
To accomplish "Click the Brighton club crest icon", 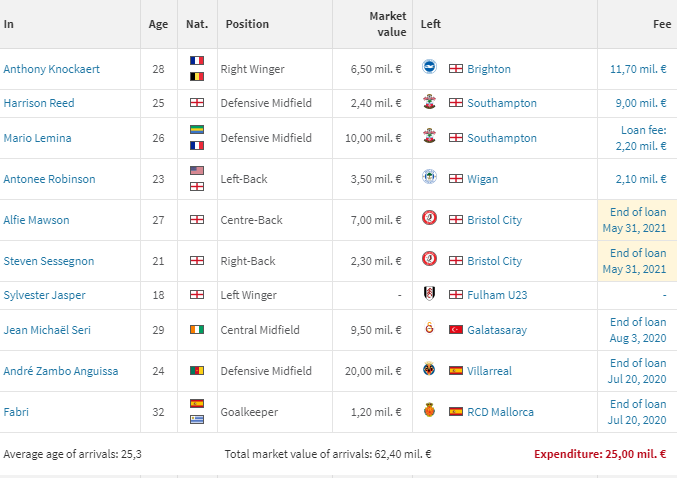I will pos(429,69).
